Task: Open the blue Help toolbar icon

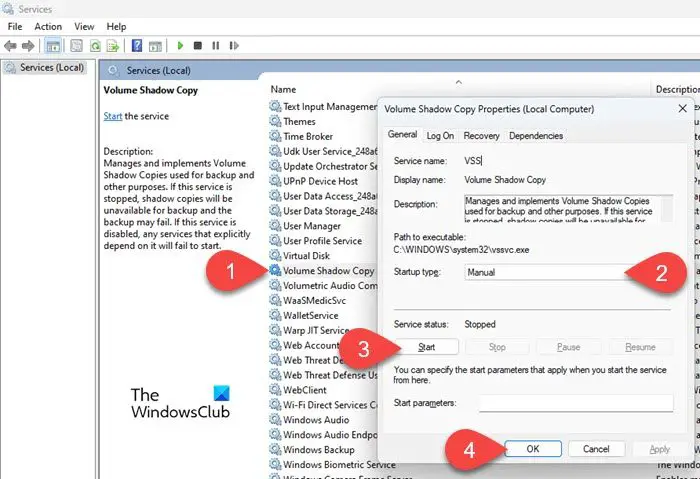Action: [137, 46]
